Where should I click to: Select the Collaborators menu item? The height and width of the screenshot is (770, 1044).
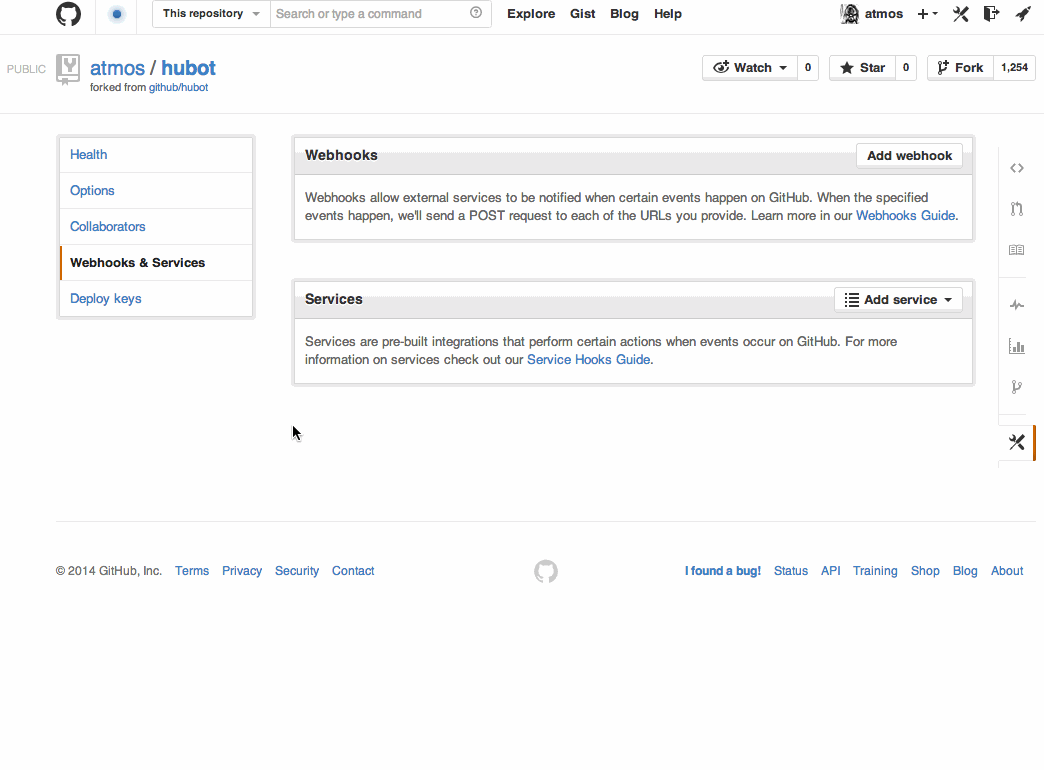(x=107, y=226)
